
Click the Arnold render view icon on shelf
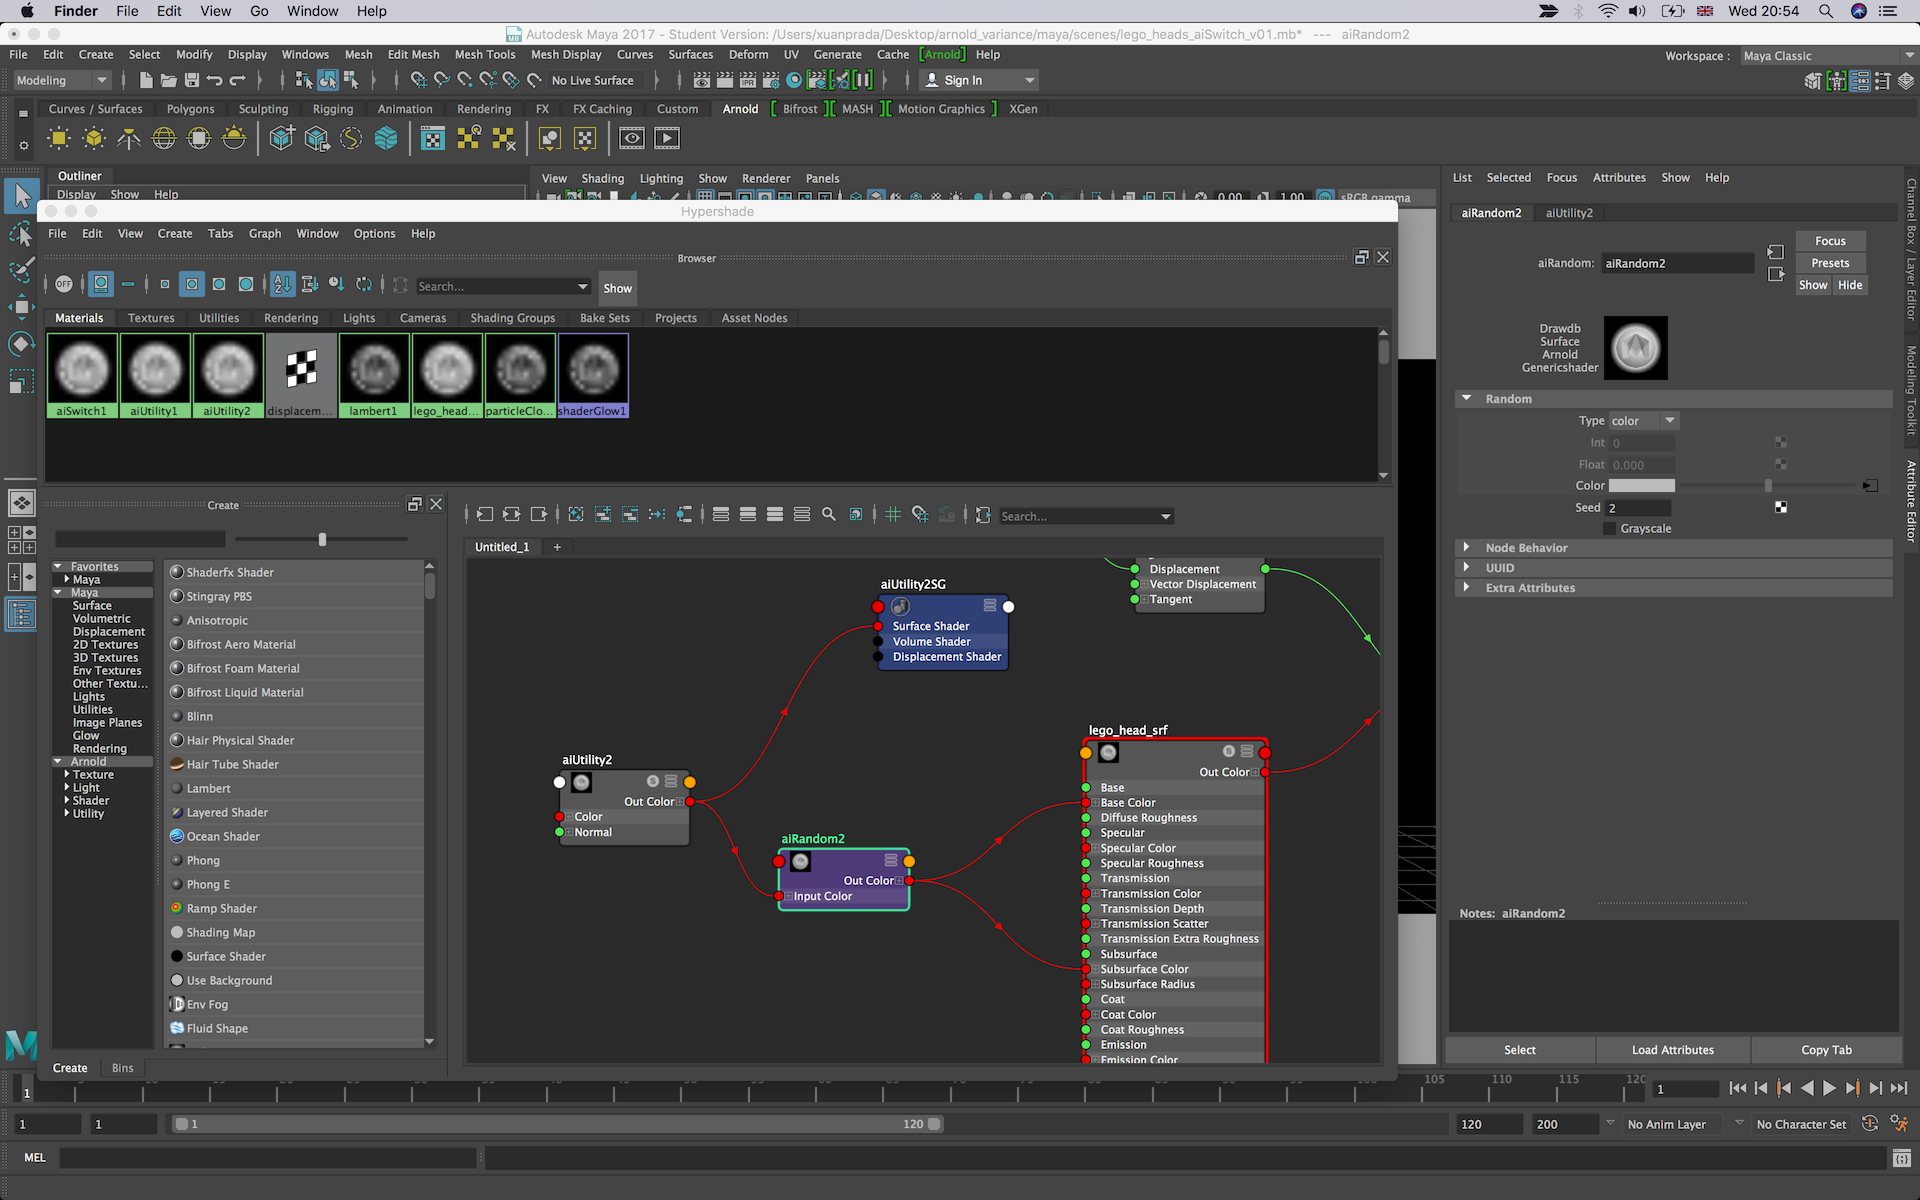[x=632, y=139]
